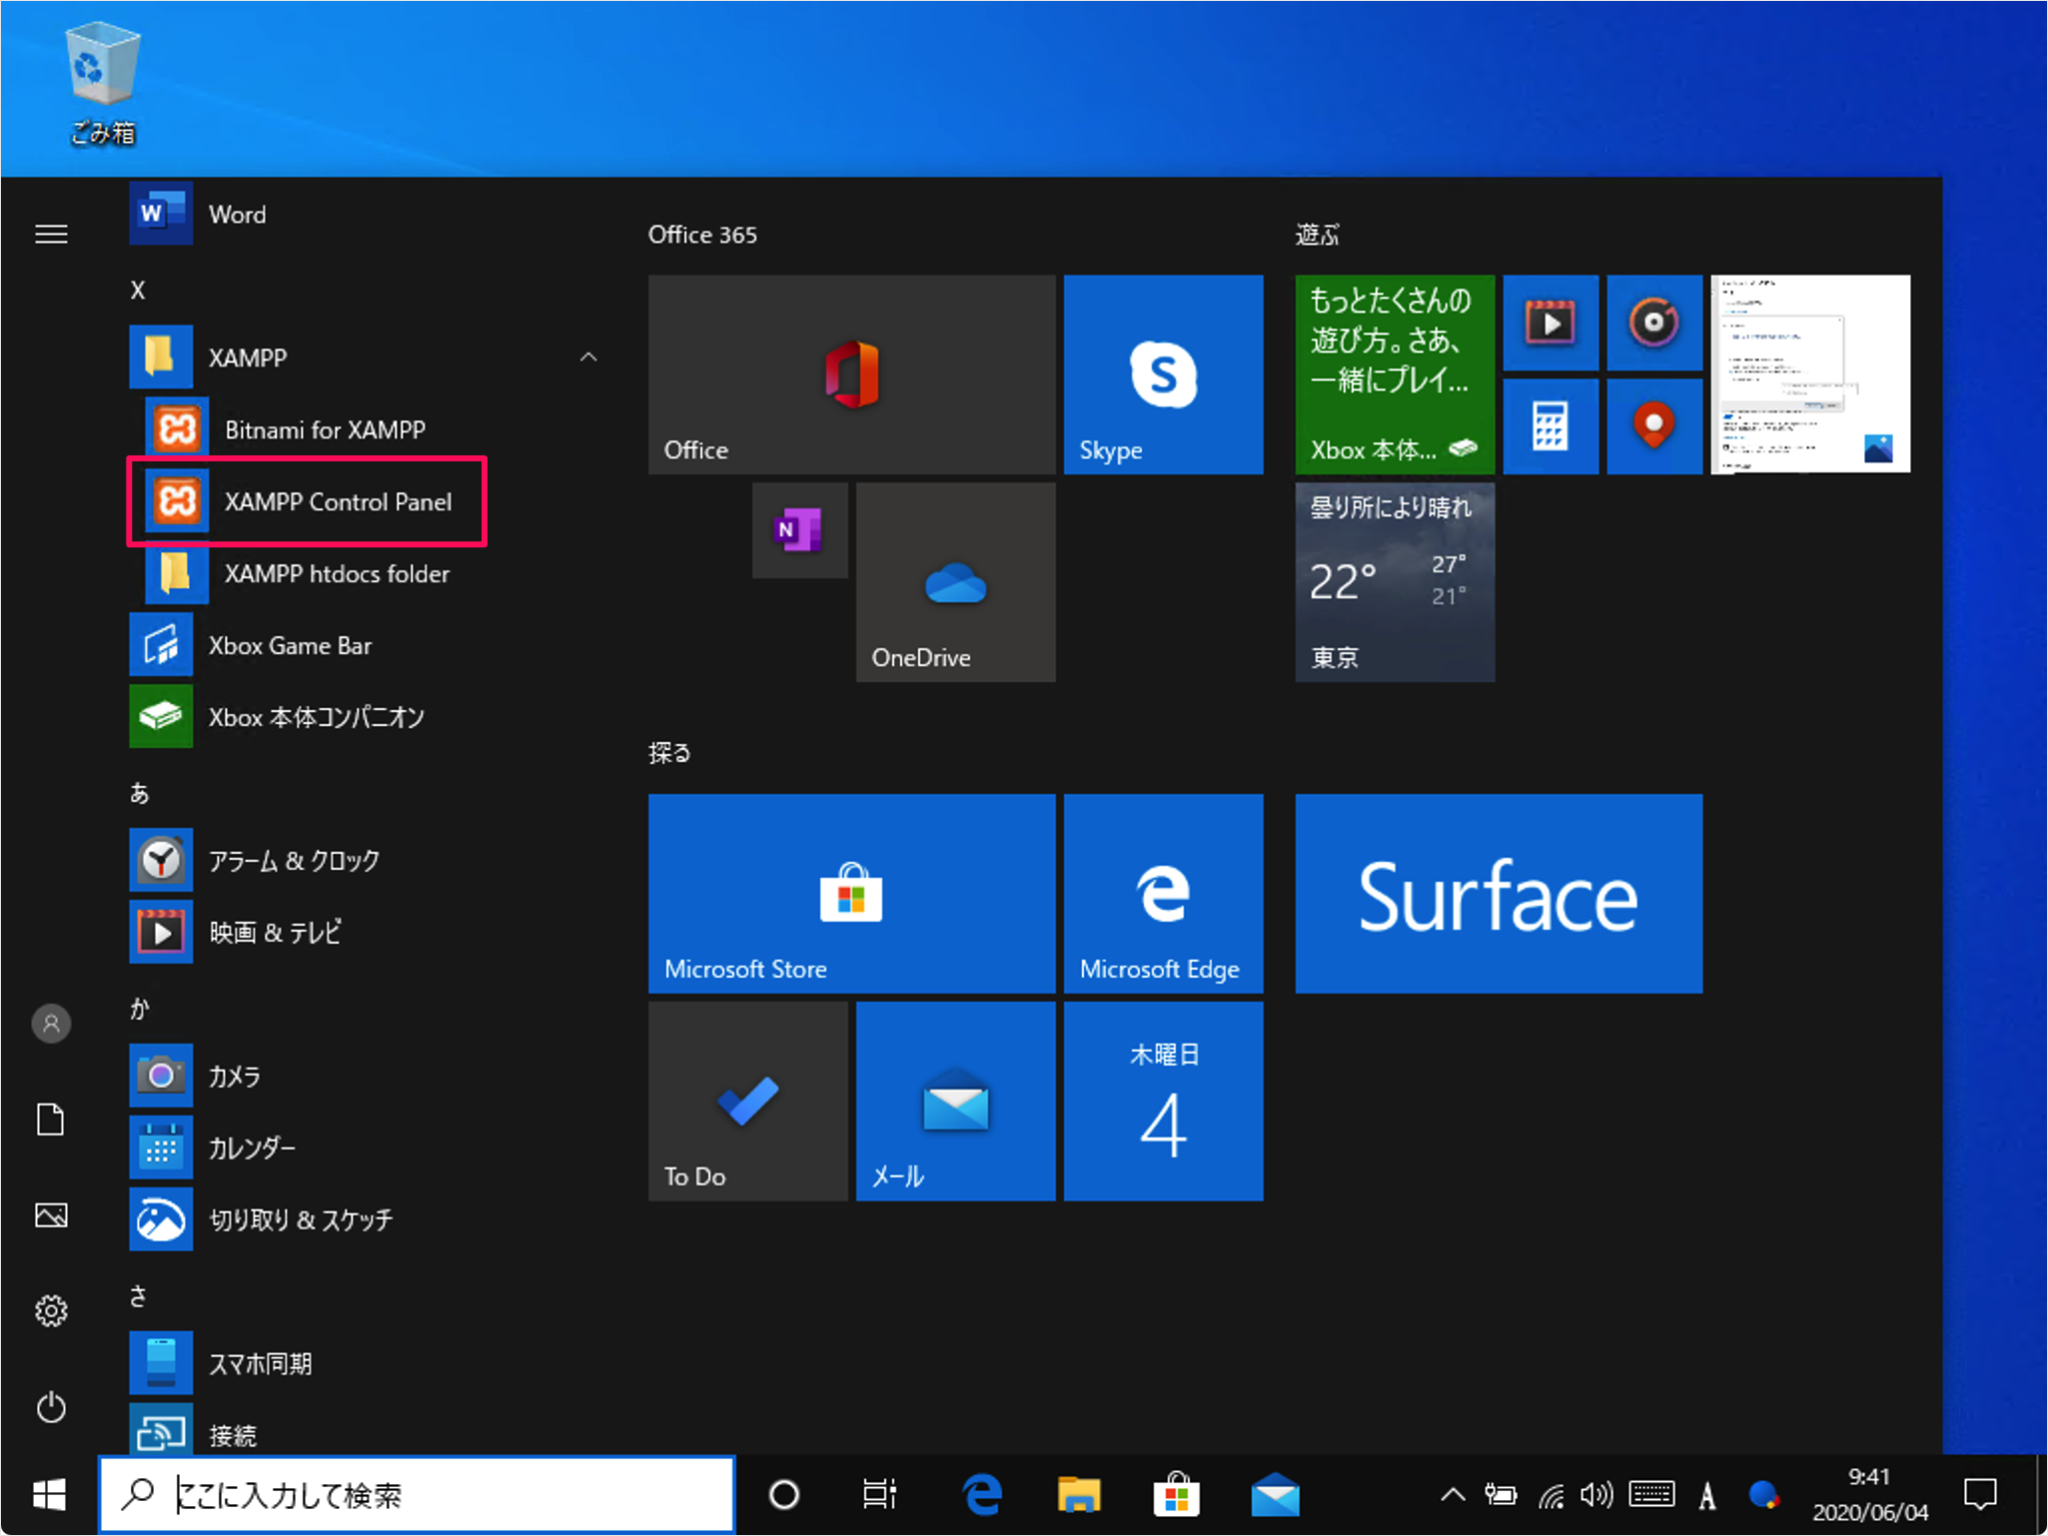
Task: Open the OneDrive tile
Action: (956, 582)
